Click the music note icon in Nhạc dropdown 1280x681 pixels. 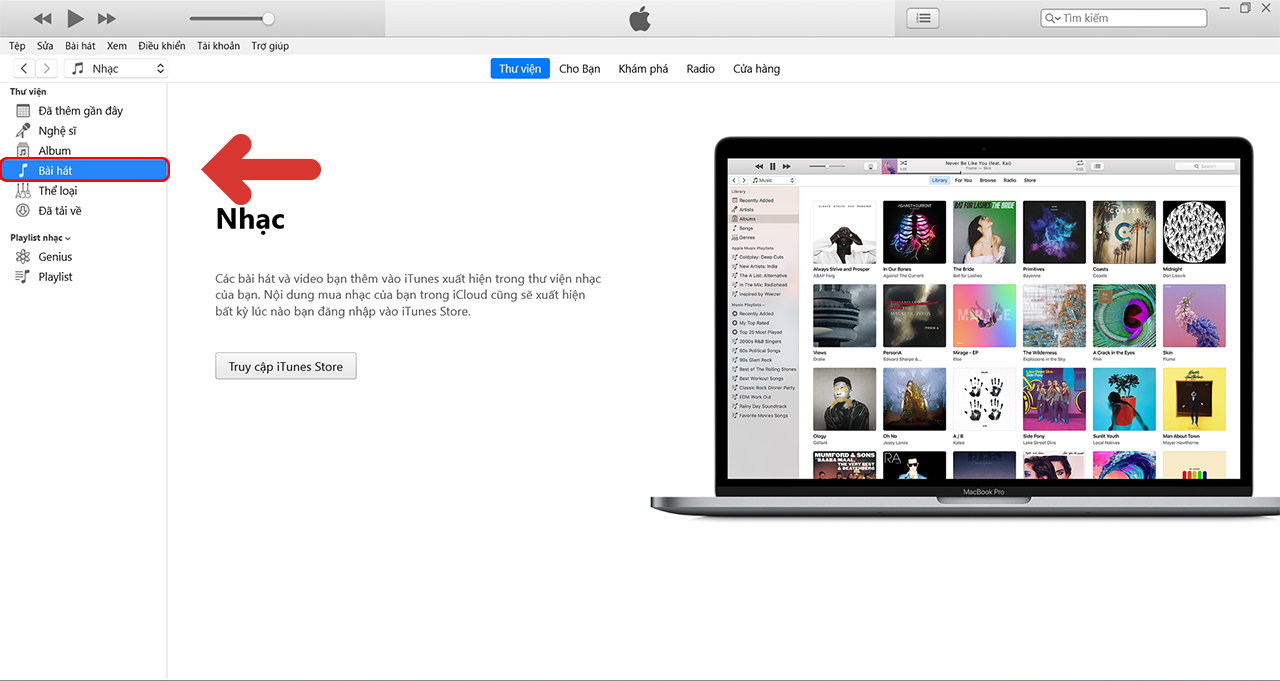pyautogui.click(x=78, y=68)
